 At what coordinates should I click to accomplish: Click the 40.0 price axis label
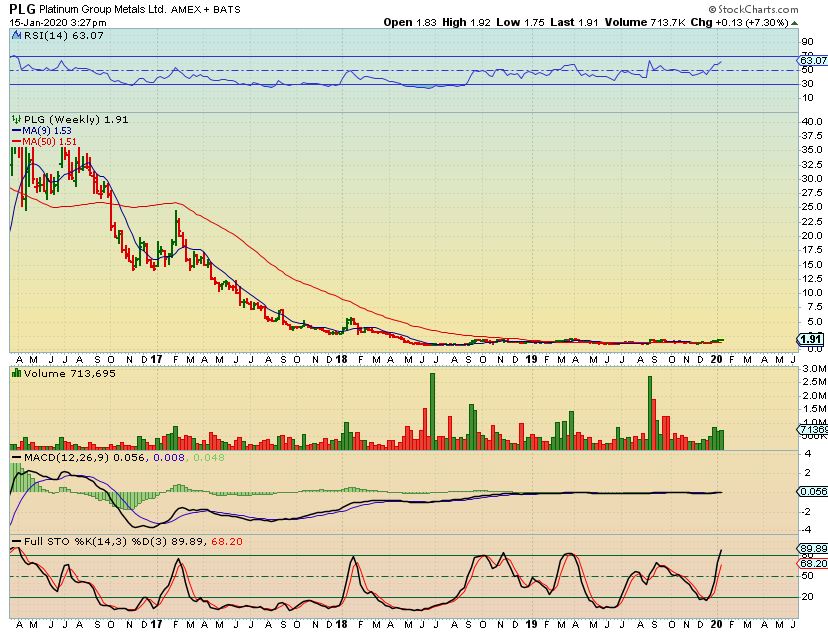[812, 121]
